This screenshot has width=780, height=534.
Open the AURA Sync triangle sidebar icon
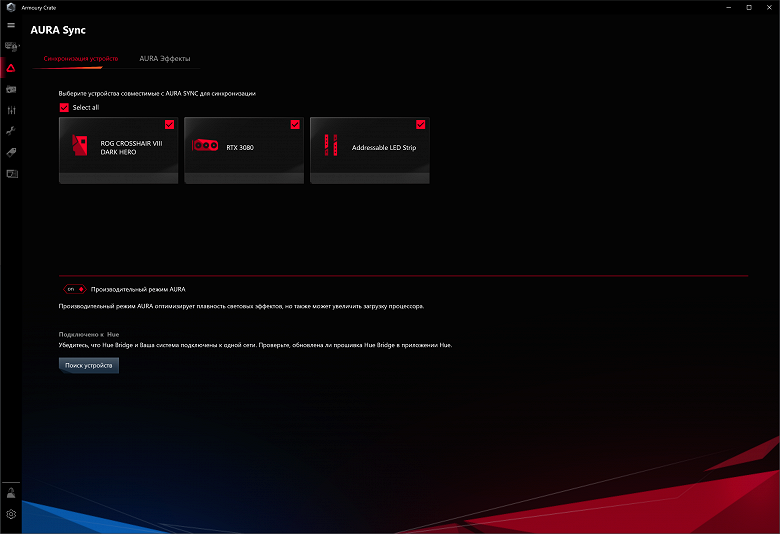click(x=11, y=68)
